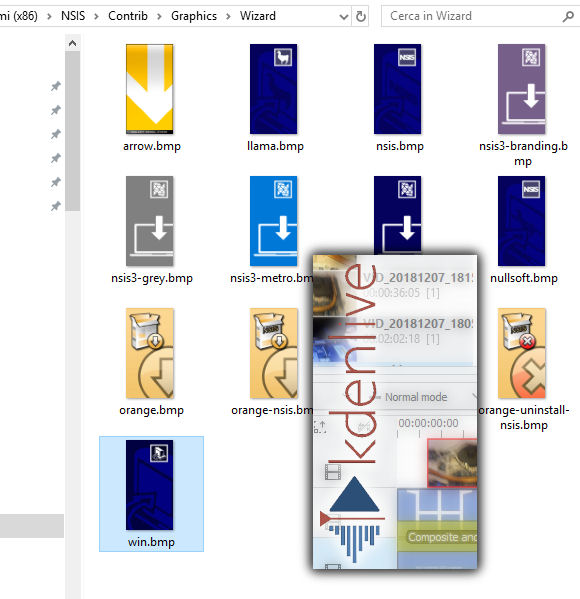
Task: Select the nsis3-grey.bmp file icon
Action: (149, 221)
